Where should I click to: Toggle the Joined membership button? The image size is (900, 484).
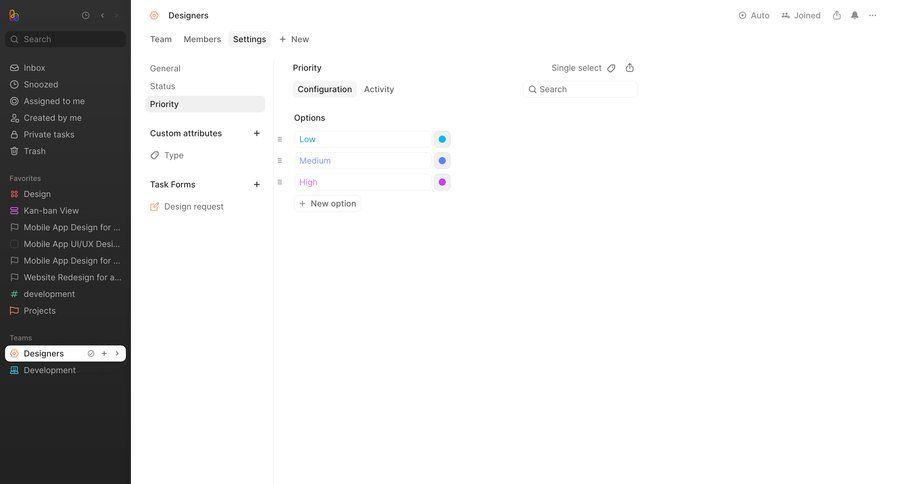coord(801,15)
